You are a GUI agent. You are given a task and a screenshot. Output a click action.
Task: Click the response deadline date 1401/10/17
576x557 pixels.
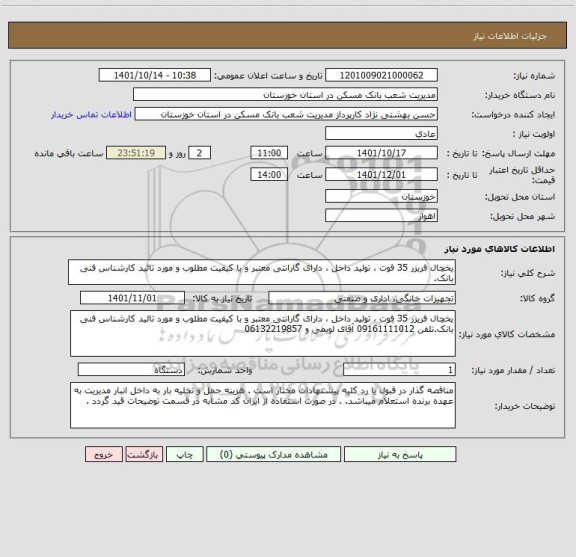click(x=381, y=153)
